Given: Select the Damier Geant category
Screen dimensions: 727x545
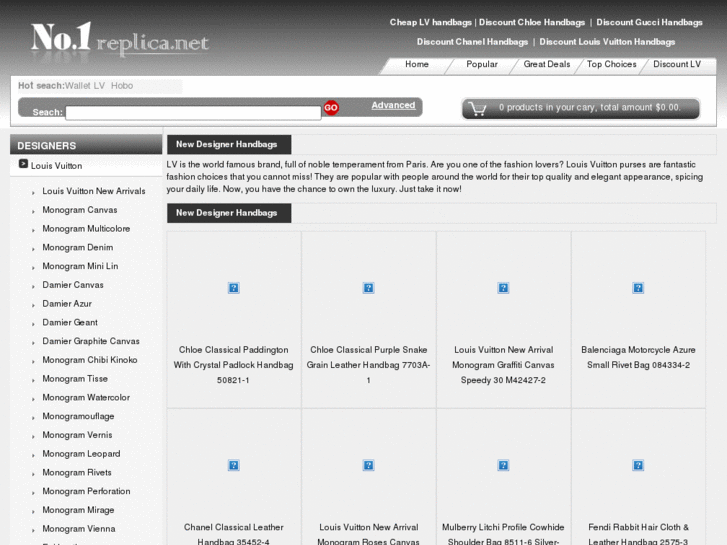Looking at the screenshot, I should pyautogui.click(x=70, y=322).
